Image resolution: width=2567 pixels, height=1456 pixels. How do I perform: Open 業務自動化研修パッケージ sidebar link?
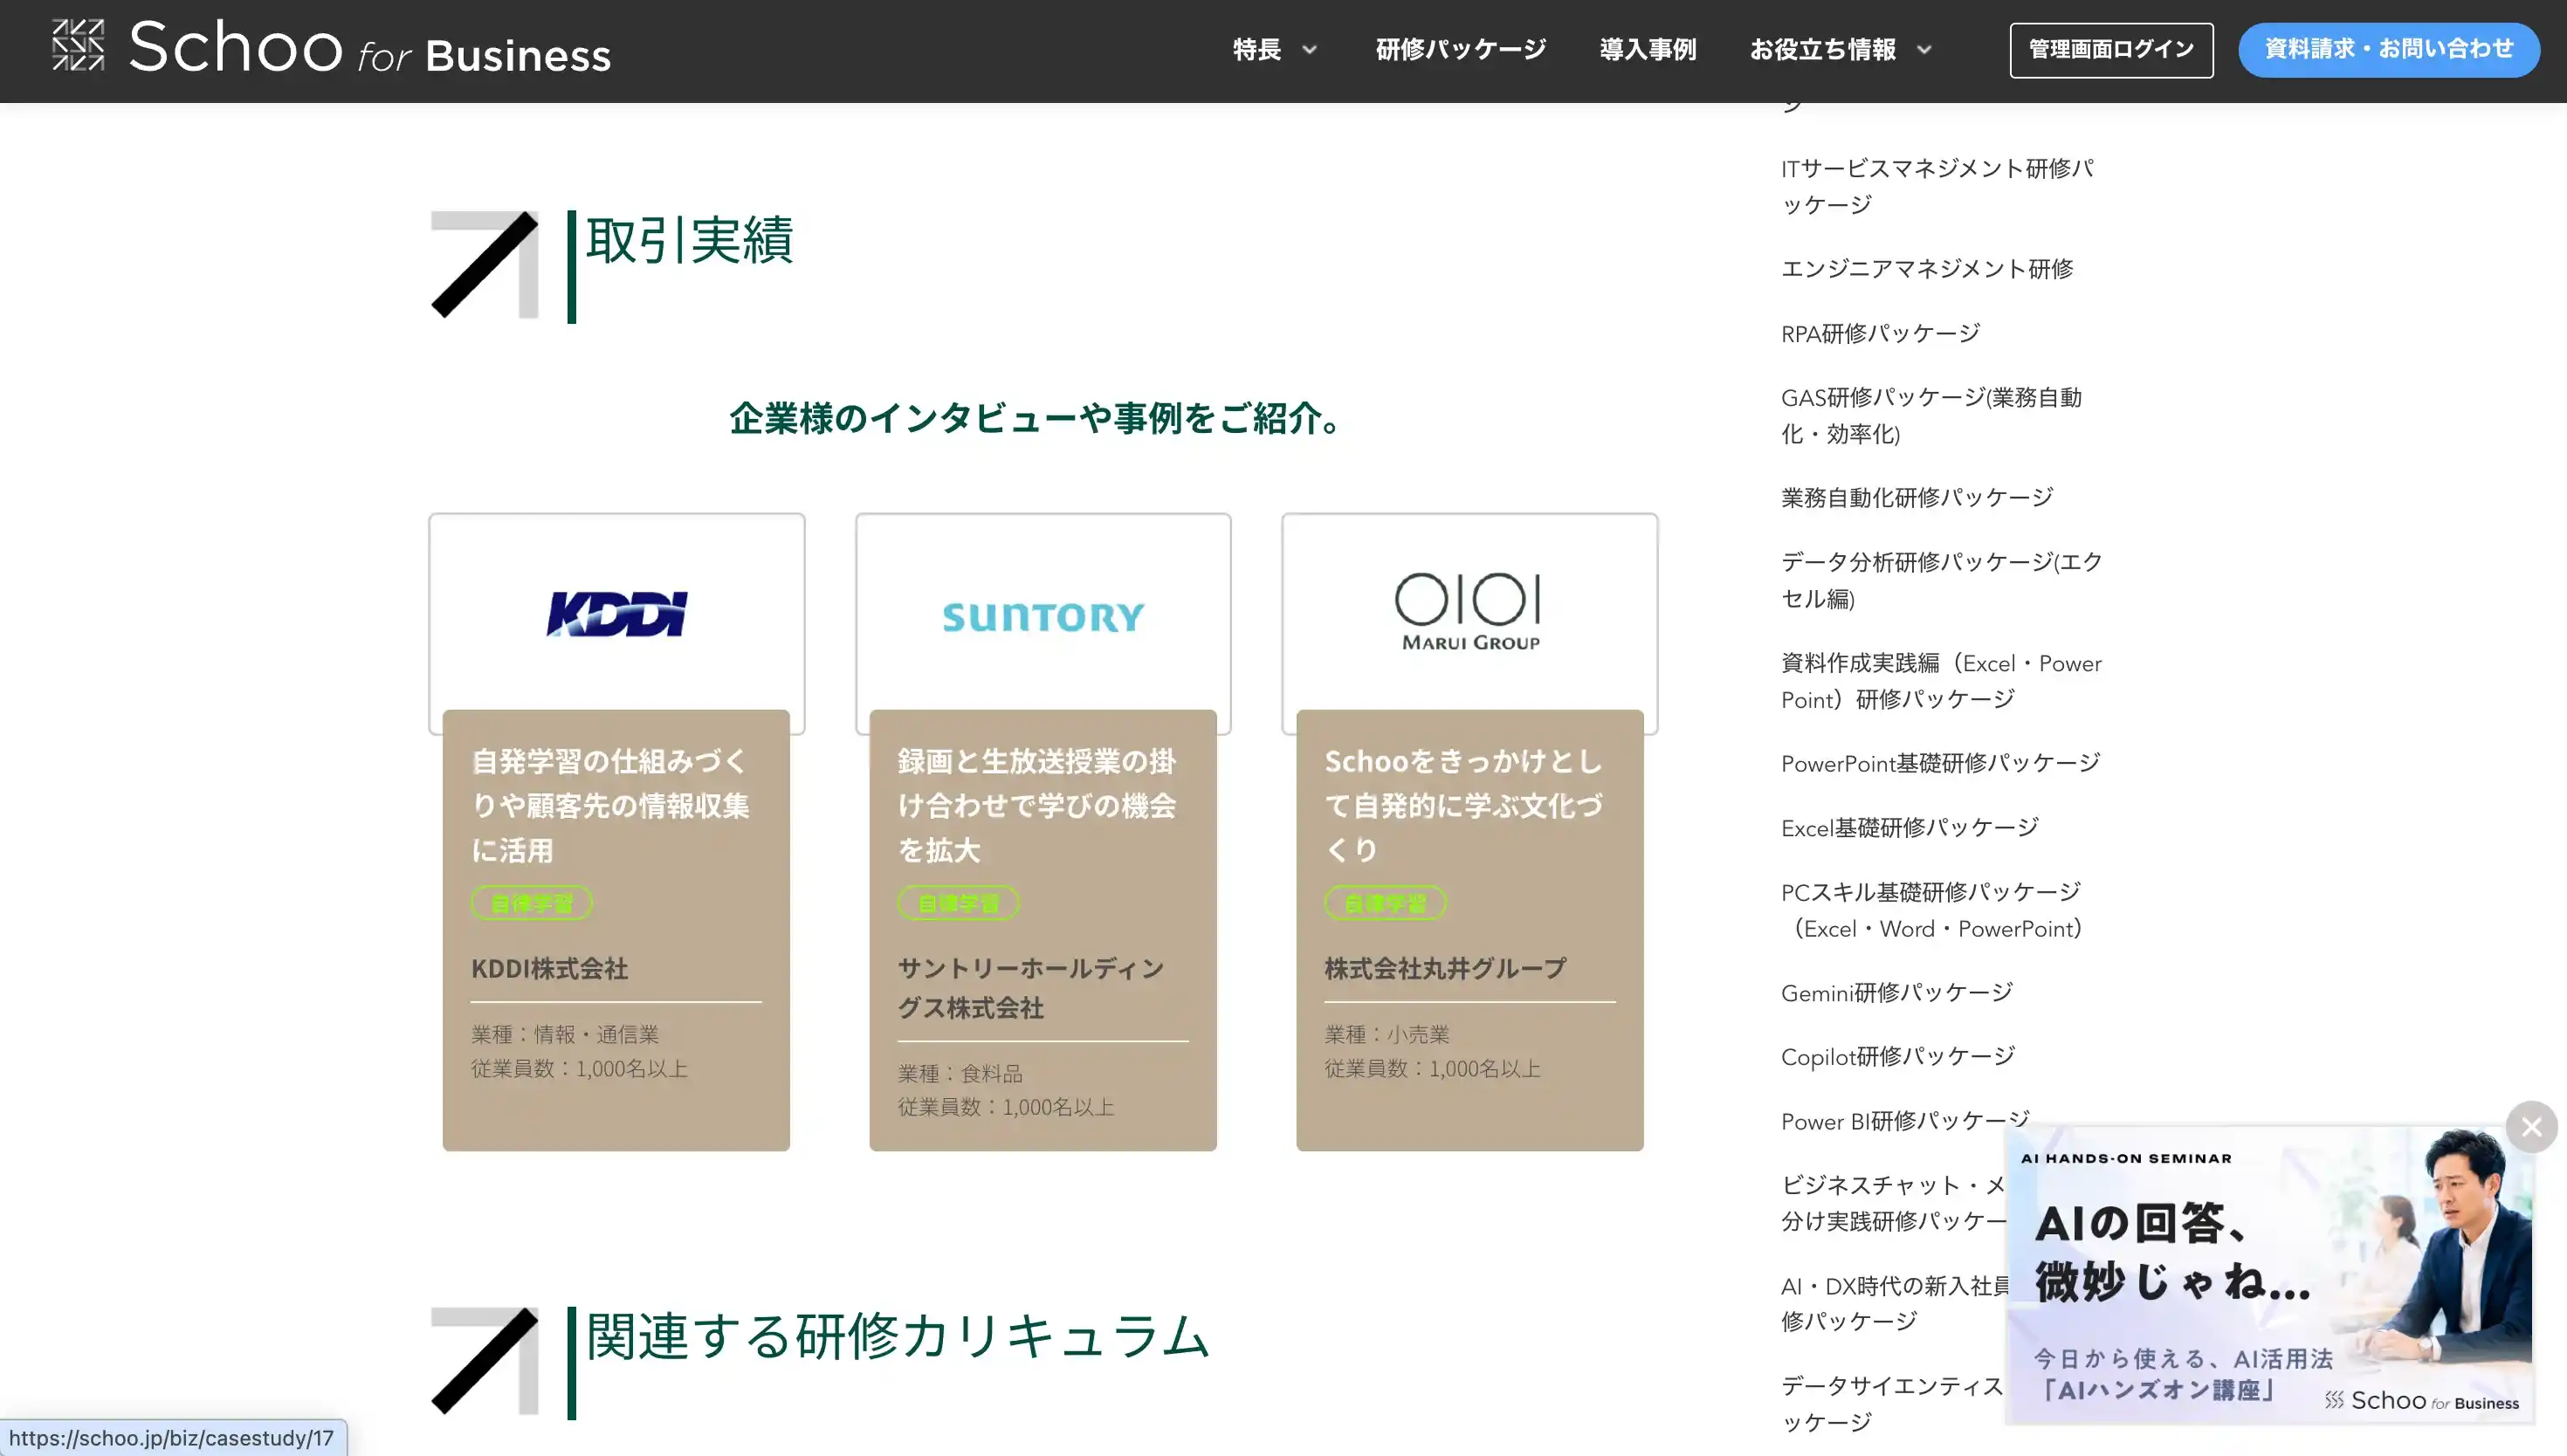point(1917,497)
